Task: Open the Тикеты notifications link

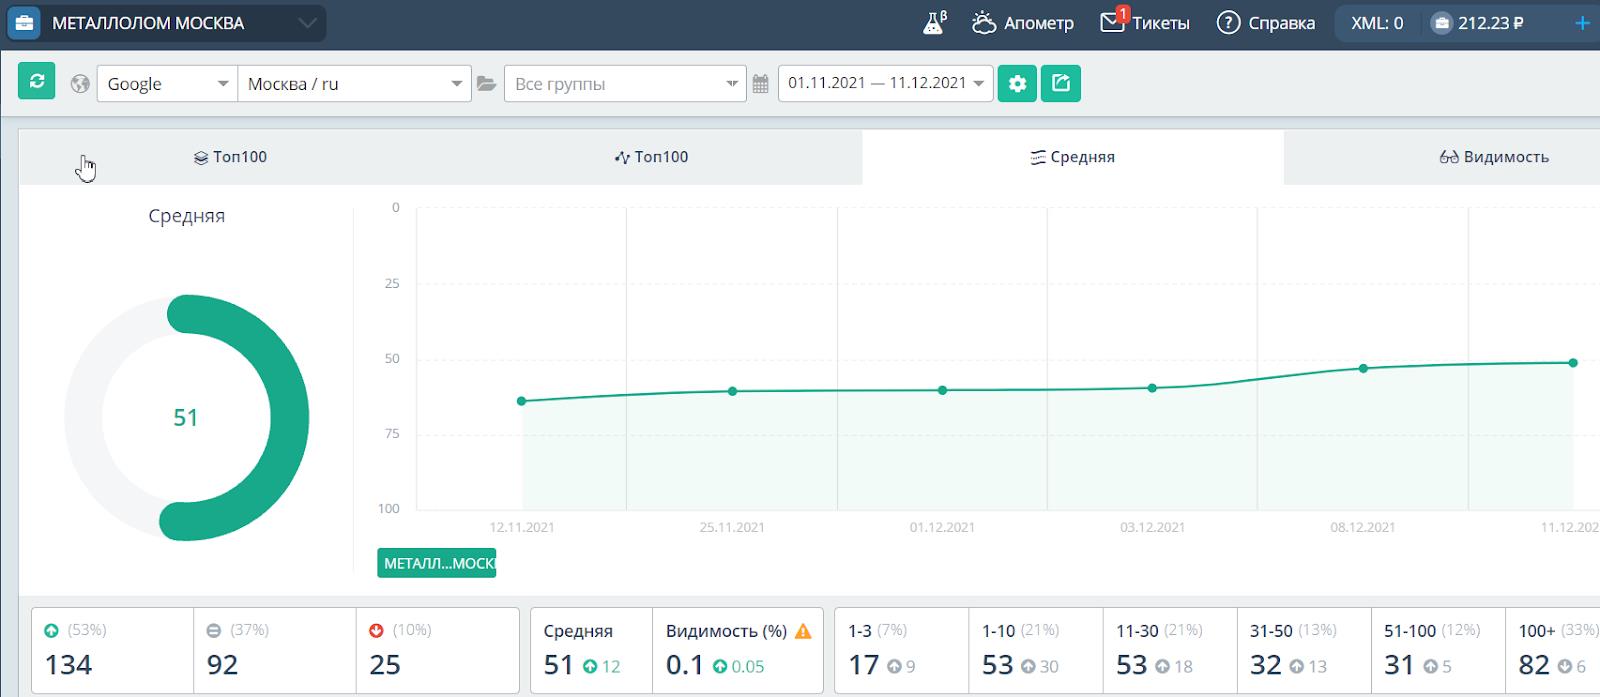Action: (x=1145, y=23)
